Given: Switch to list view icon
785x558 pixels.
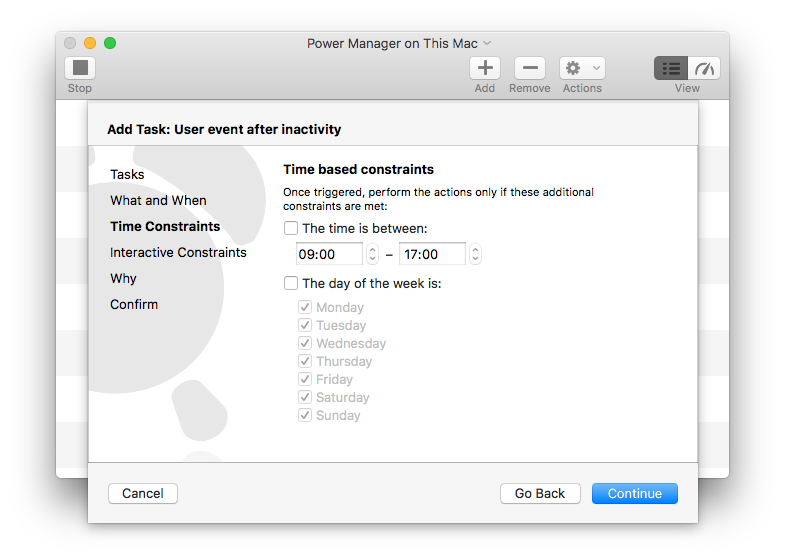Looking at the screenshot, I should pos(671,68).
